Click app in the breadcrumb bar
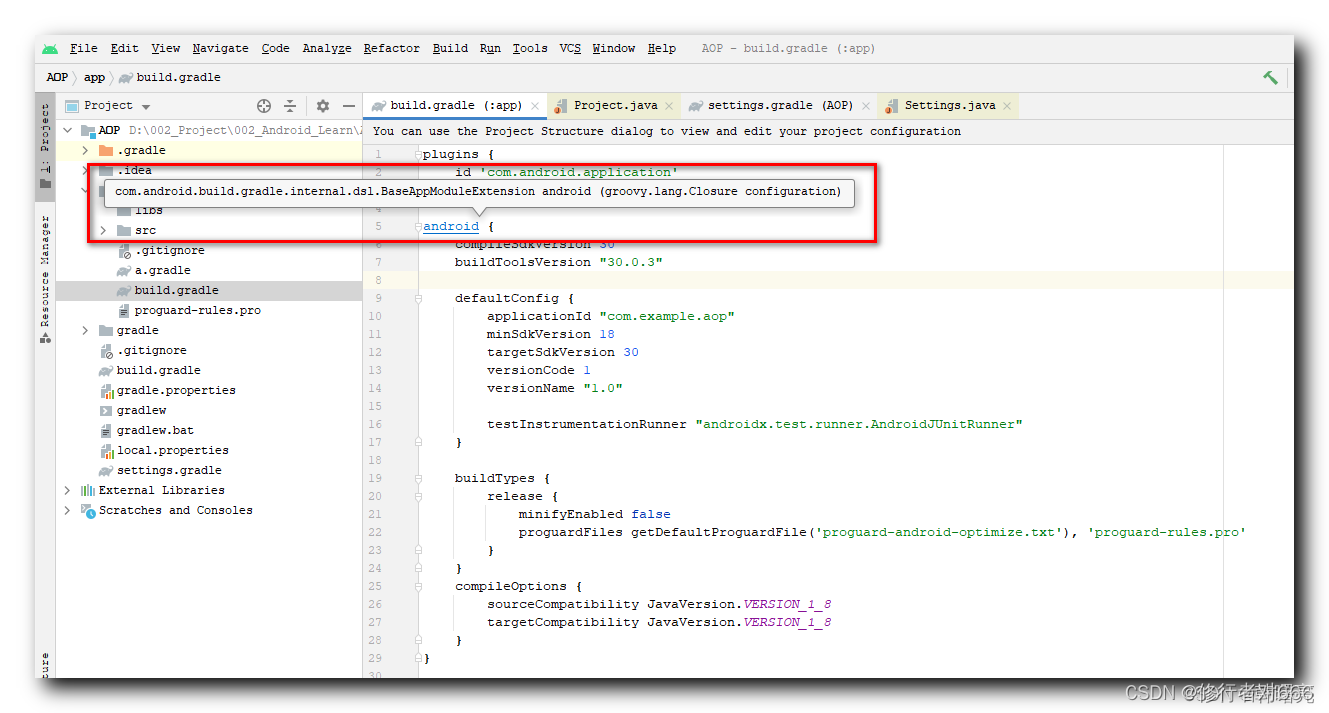This screenshot has width=1329, height=713. [94, 77]
